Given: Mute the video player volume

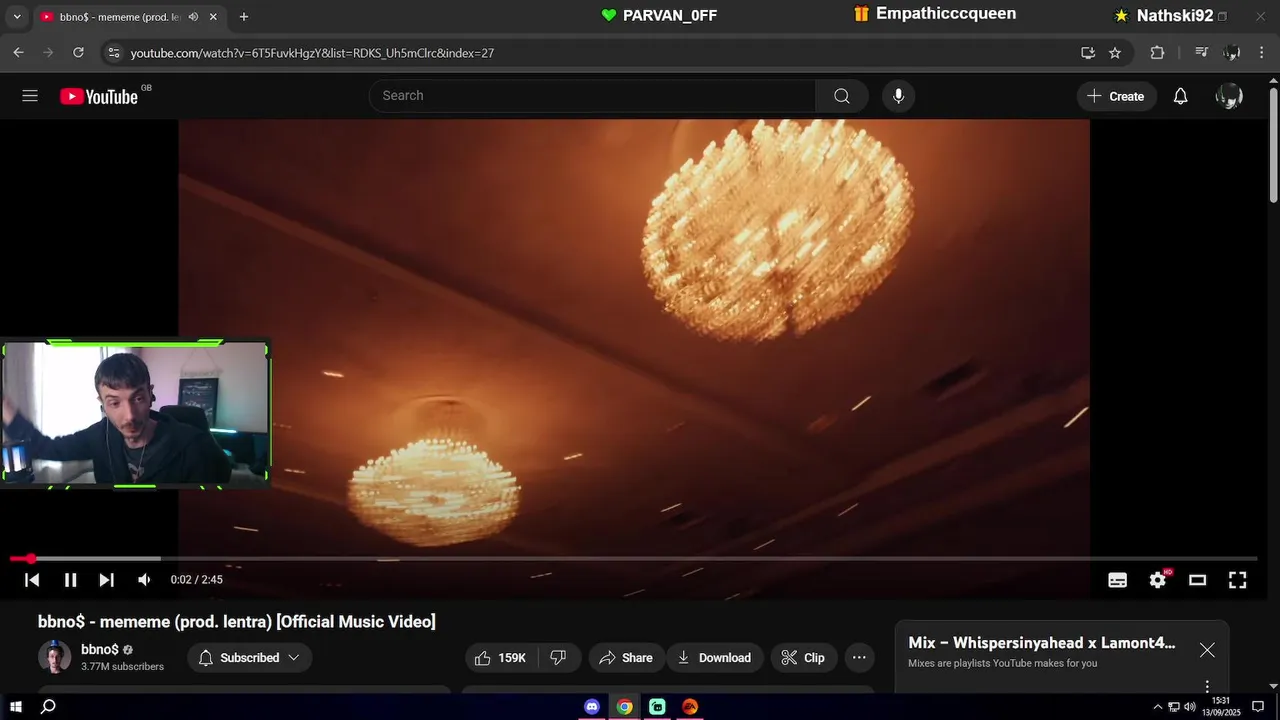Looking at the screenshot, I should click(144, 580).
